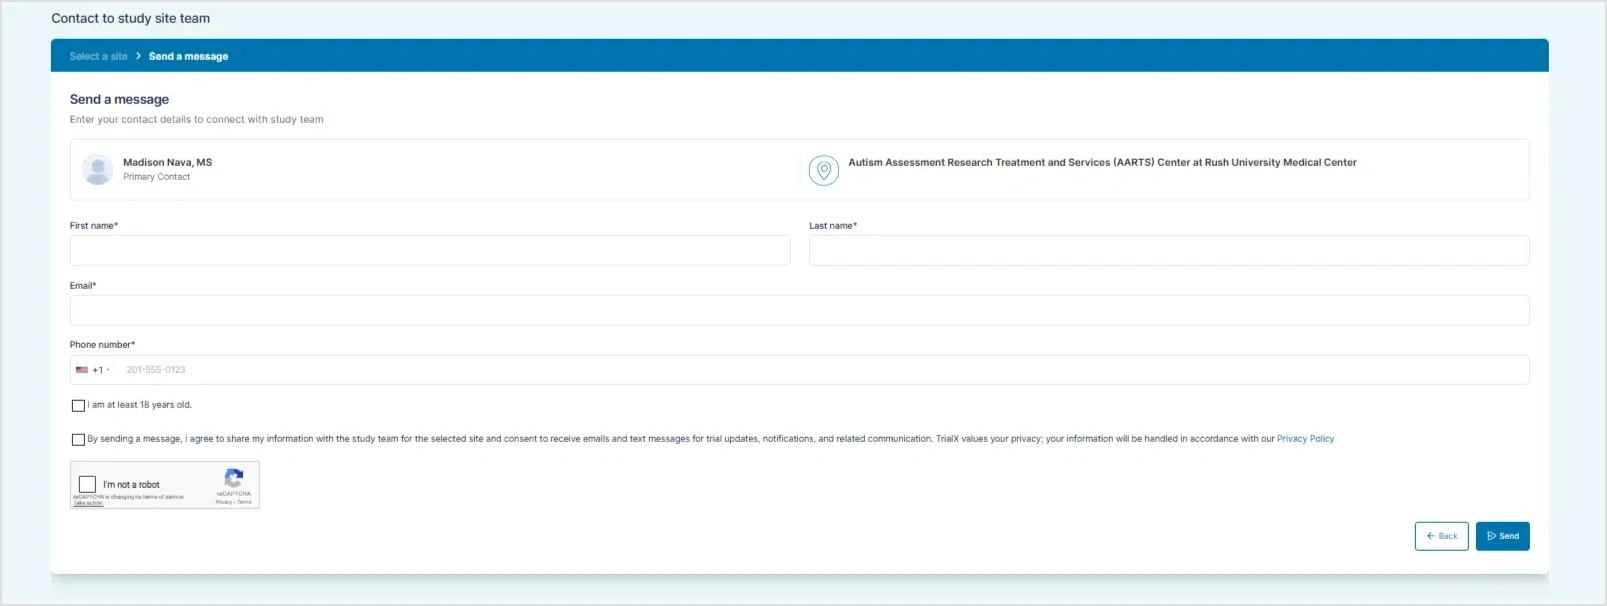The height and width of the screenshot is (606, 1607).
Task: Open the Privacy Policy link
Action: point(1305,439)
